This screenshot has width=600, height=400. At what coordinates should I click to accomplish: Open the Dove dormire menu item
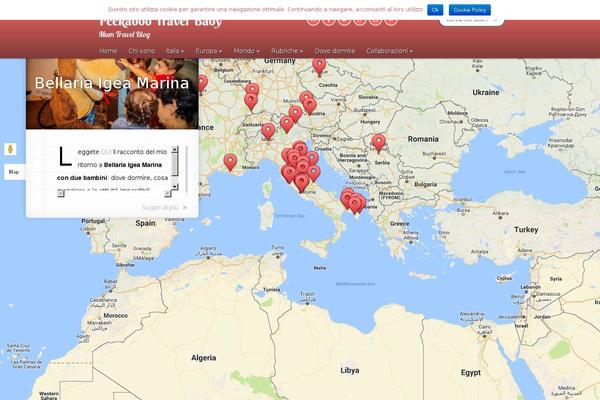pos(334,51)
